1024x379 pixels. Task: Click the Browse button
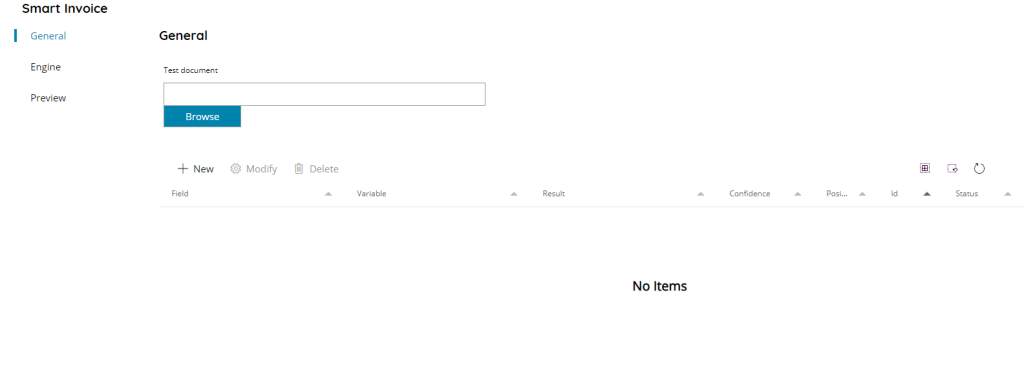[202, 116]
